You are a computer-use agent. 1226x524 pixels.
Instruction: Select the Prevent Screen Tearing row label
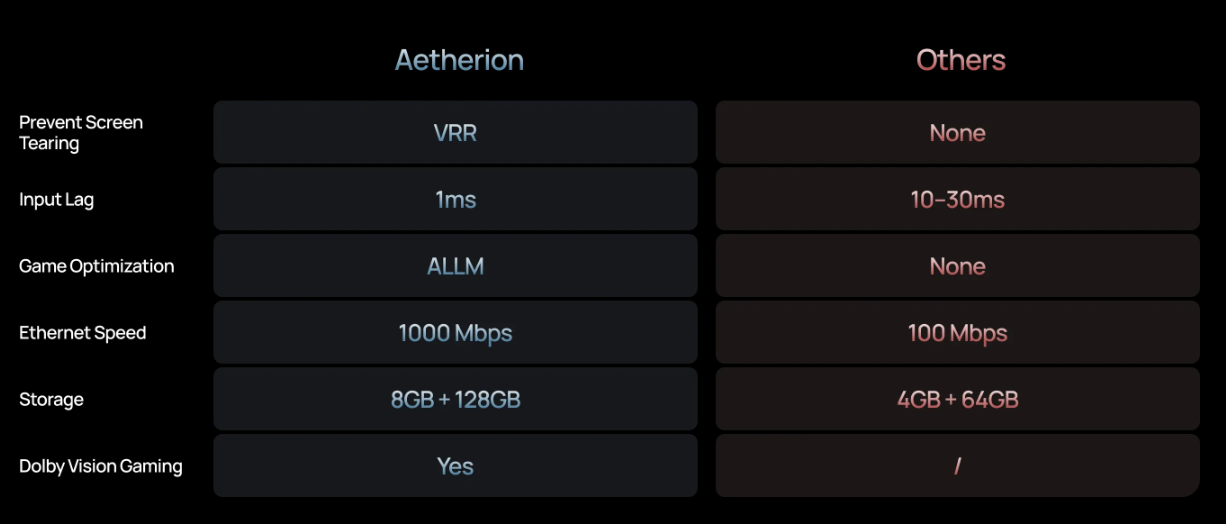coord(81,133)
